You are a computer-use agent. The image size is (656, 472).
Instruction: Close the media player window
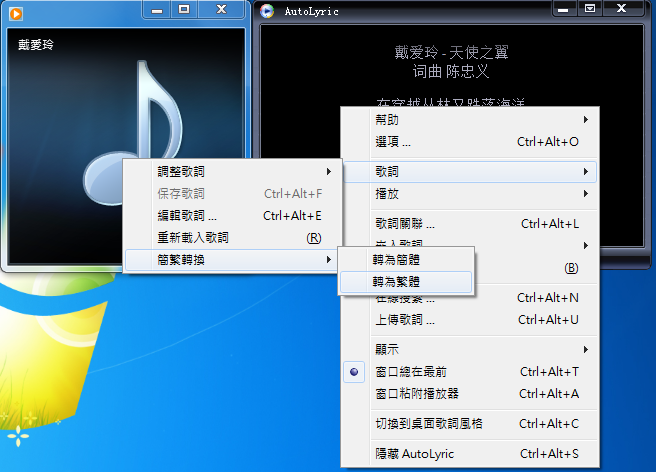[221, 10]
